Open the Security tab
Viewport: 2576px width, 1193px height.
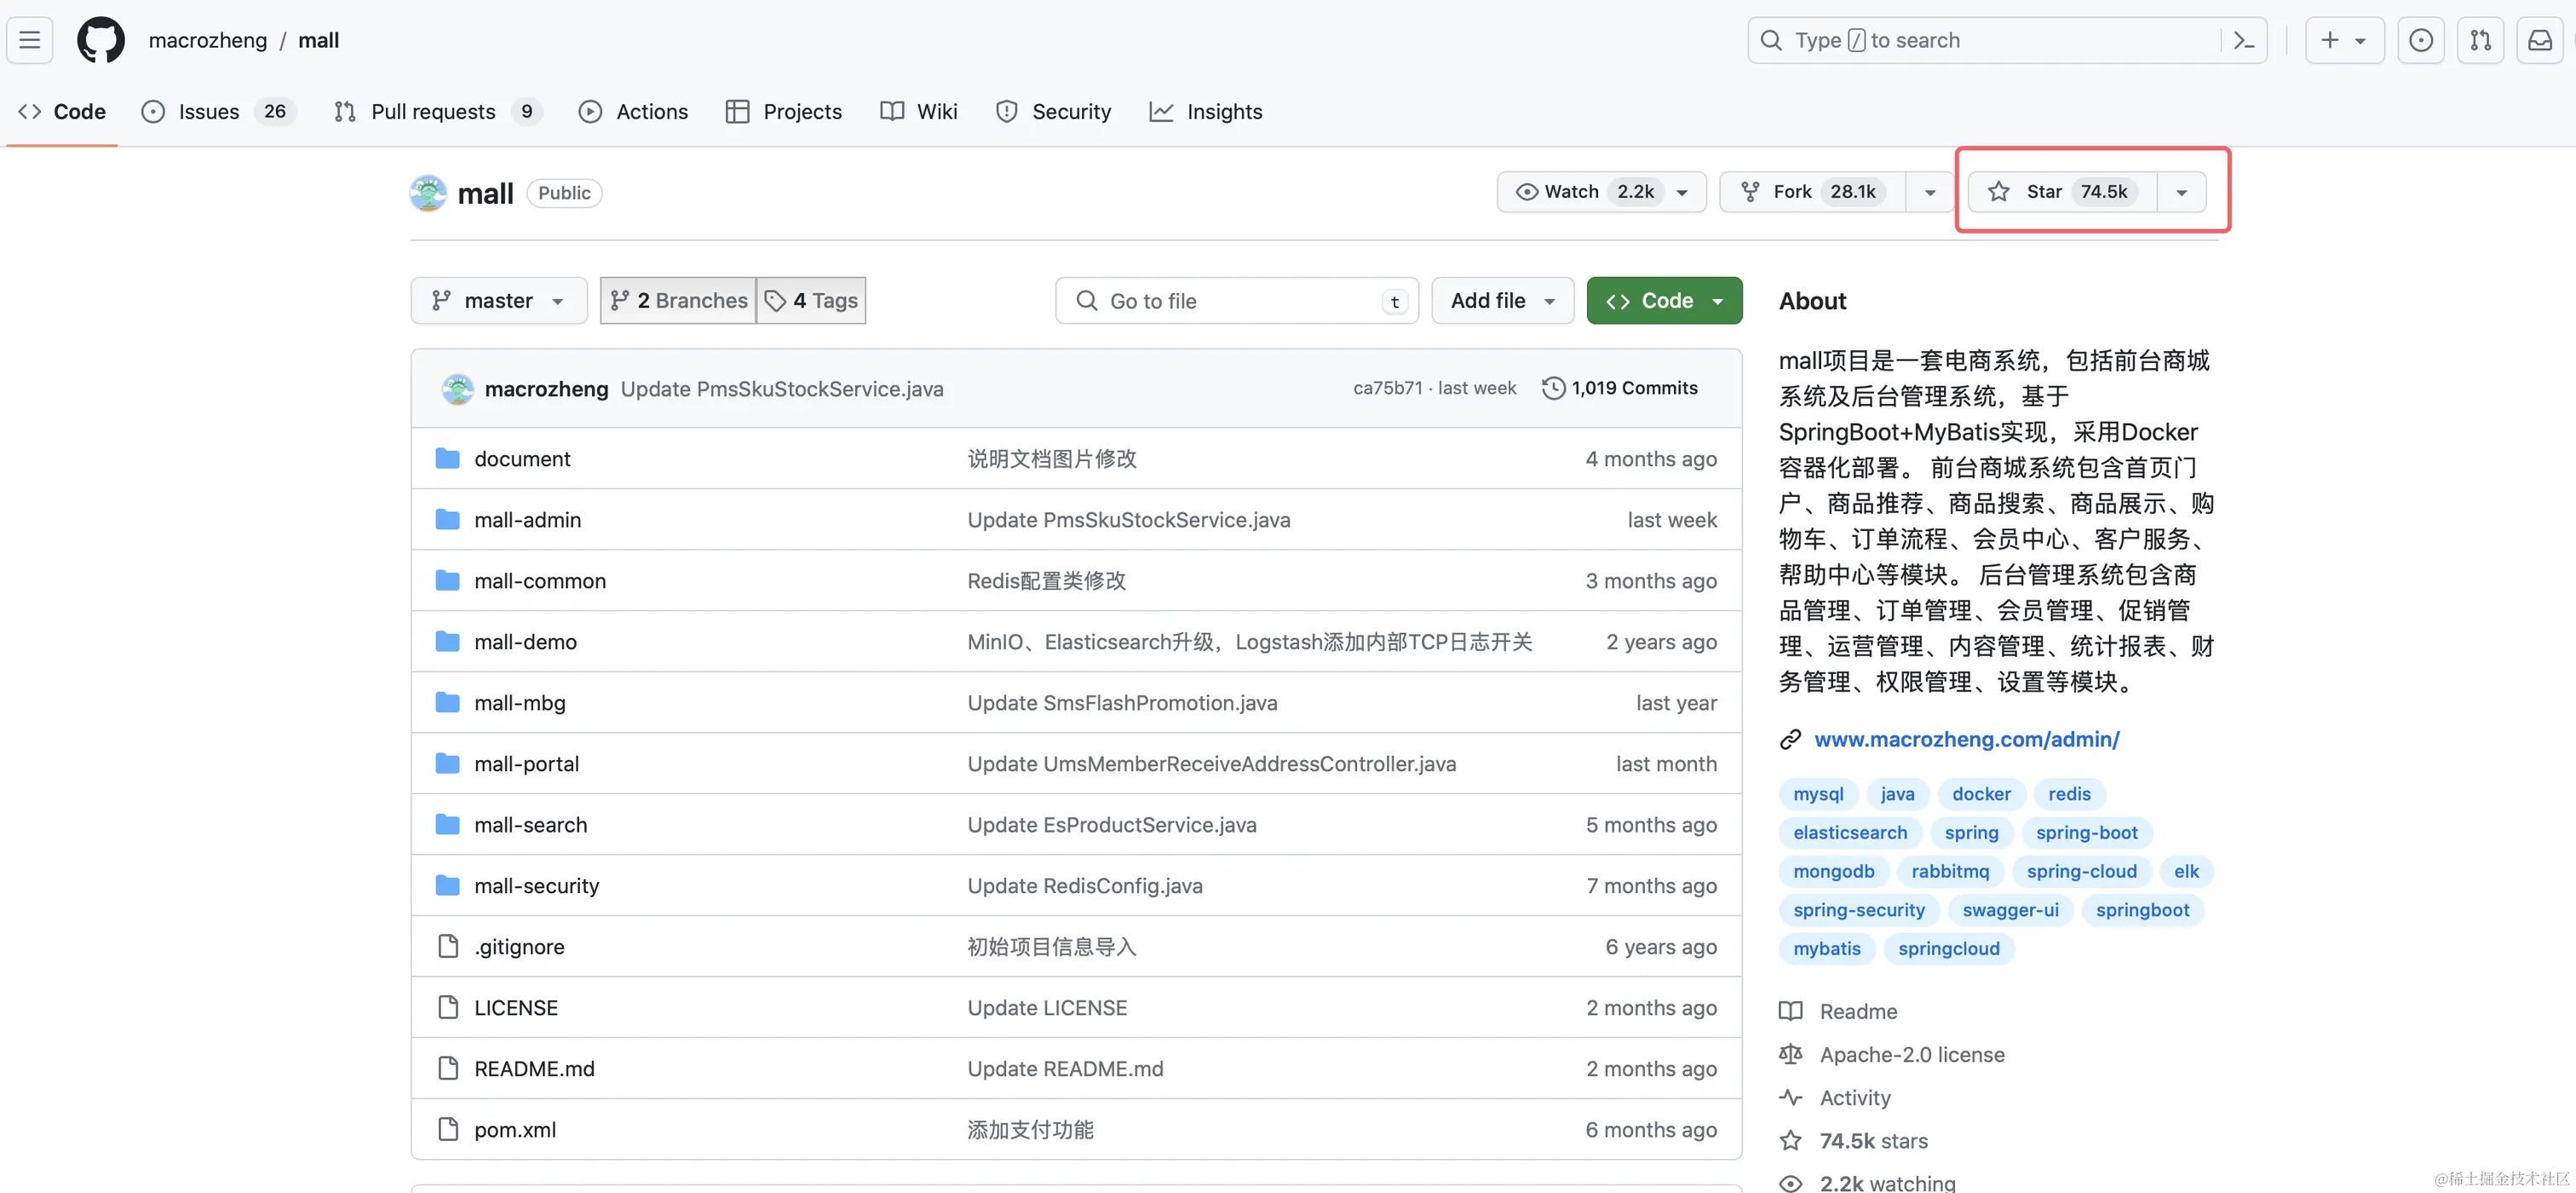tap(1053, 112)
